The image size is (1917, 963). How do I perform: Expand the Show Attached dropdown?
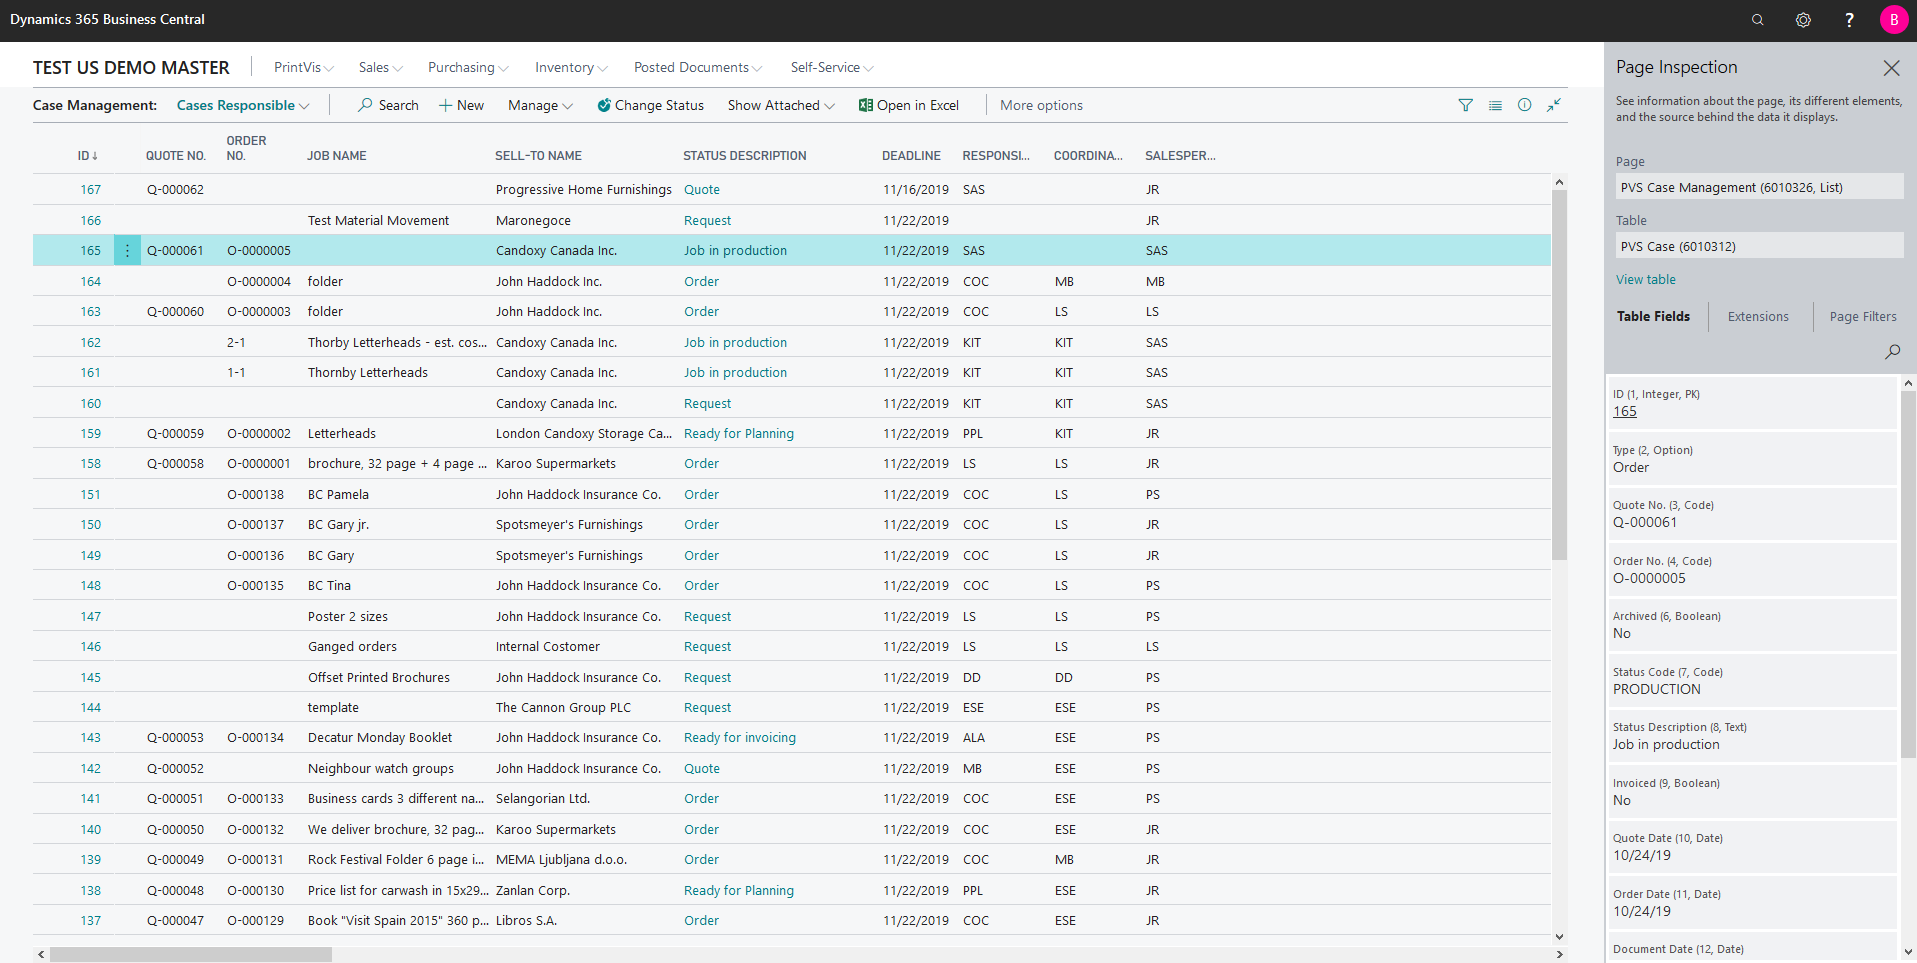(781, 105)
